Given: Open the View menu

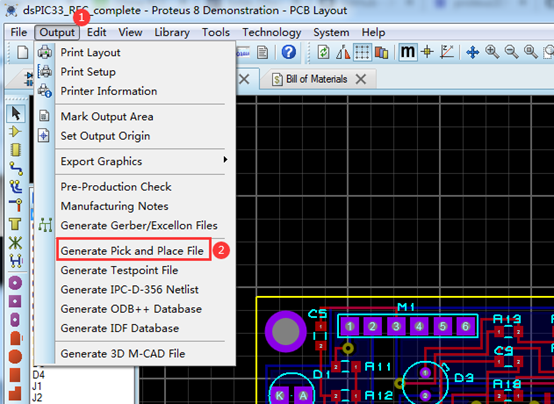Looking at the screenshot, I should pyautogui.click(x=130, y=33).
